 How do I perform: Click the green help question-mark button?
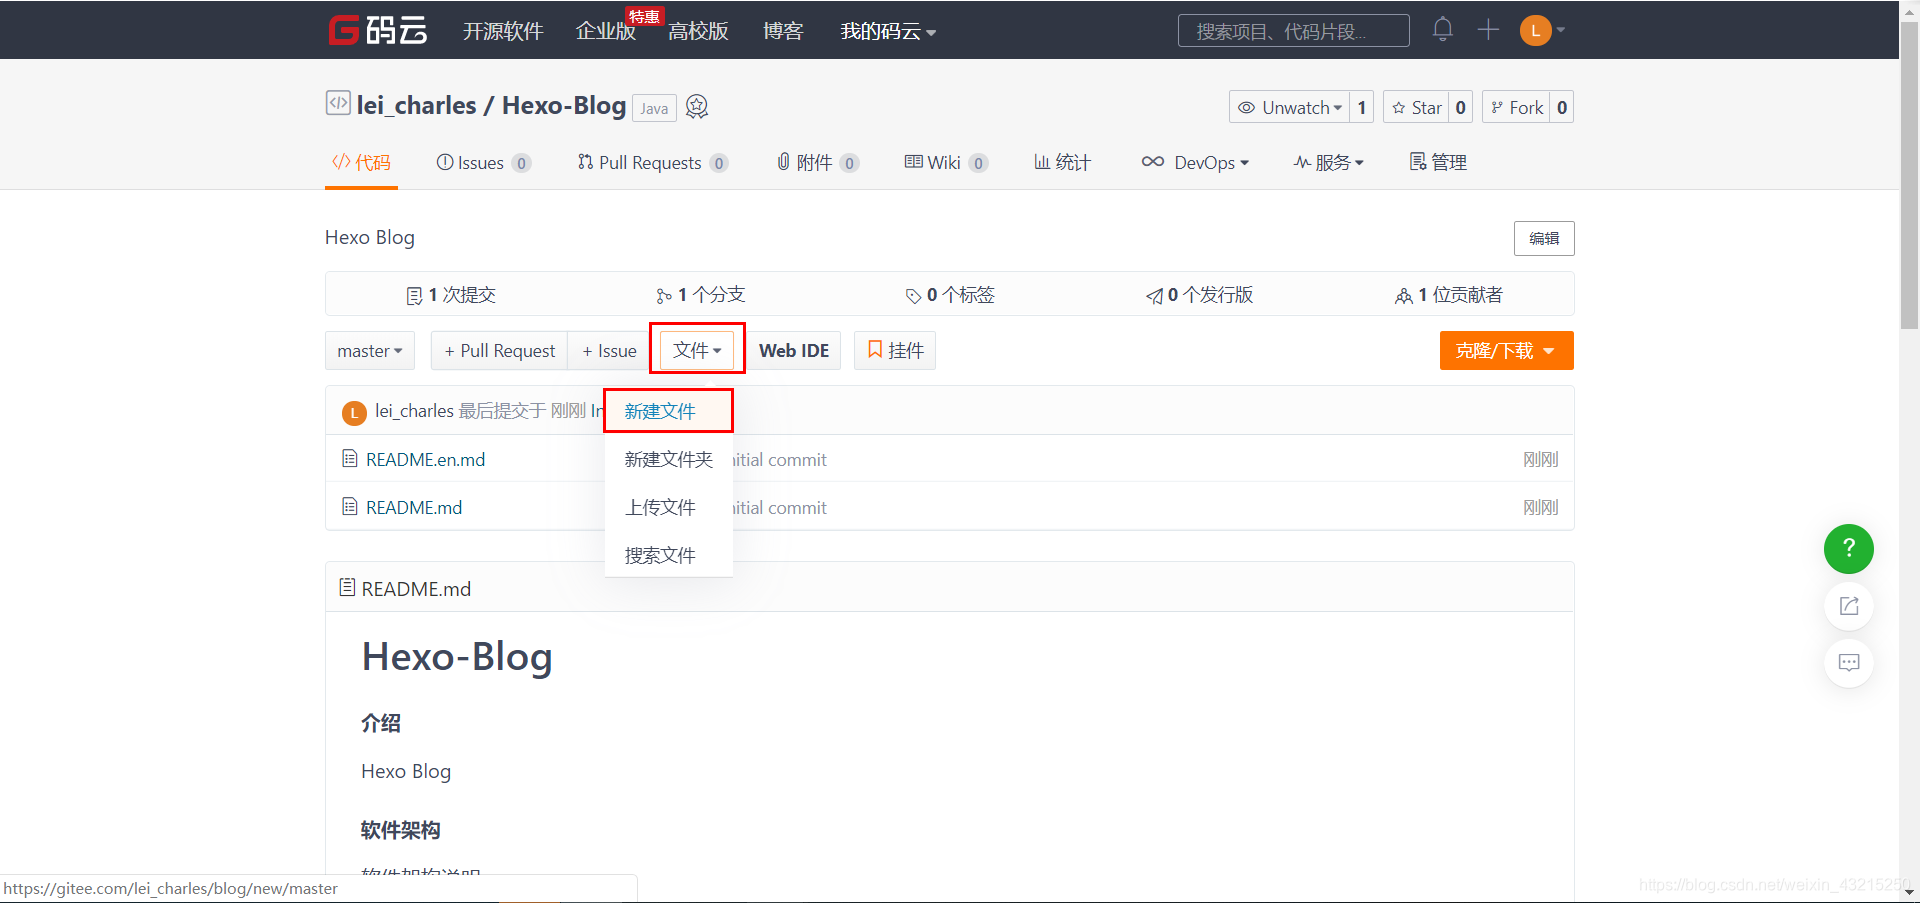coord(1849,549)
